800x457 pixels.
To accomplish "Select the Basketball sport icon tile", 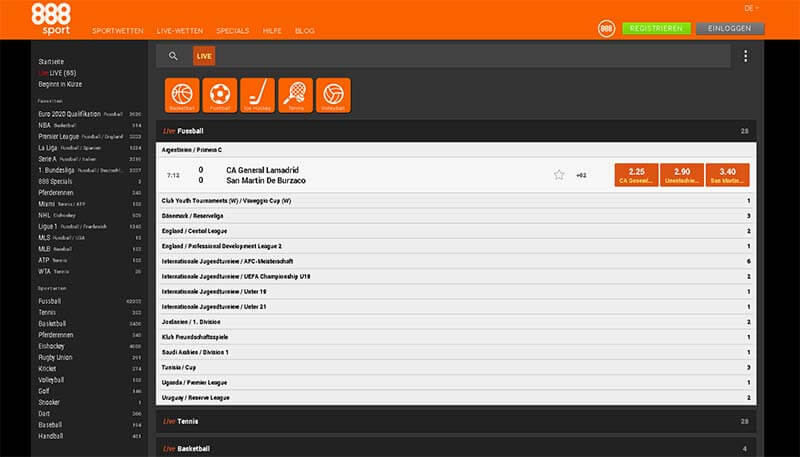I will [182, 95].
